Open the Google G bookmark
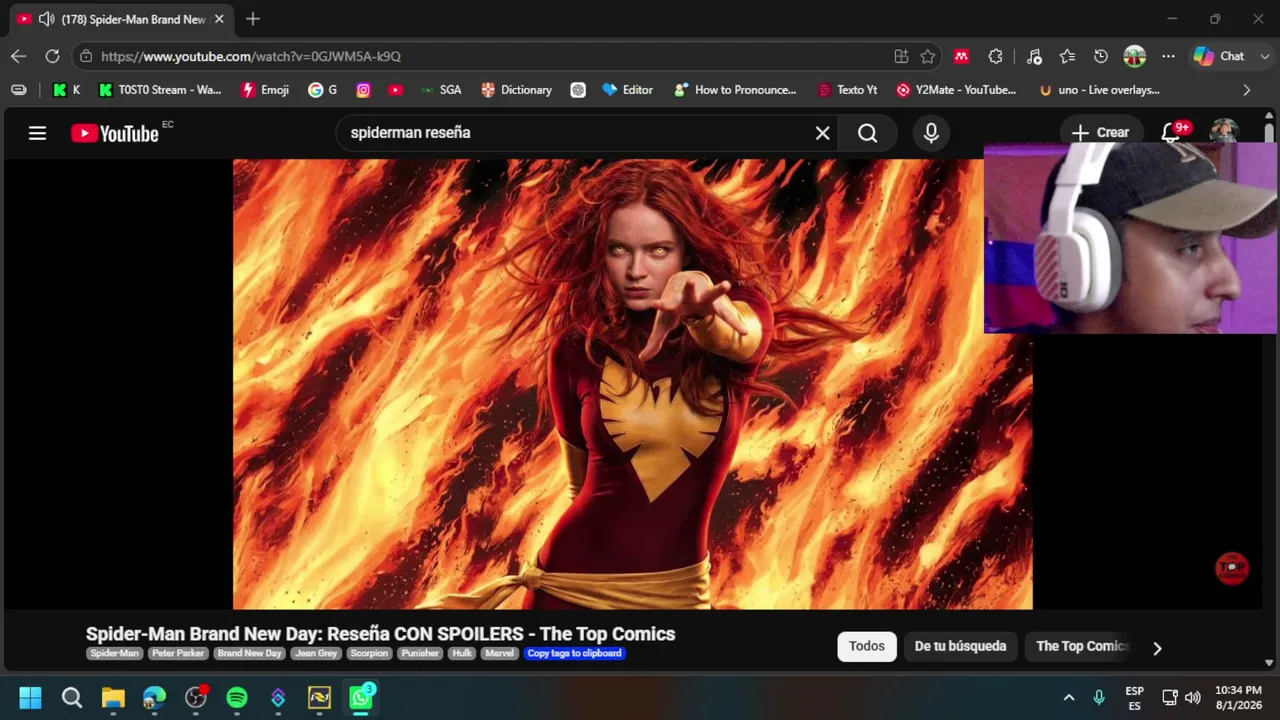Image resolution: width=1280 pixels, height=720 pixels. click(x=322, y=90)
